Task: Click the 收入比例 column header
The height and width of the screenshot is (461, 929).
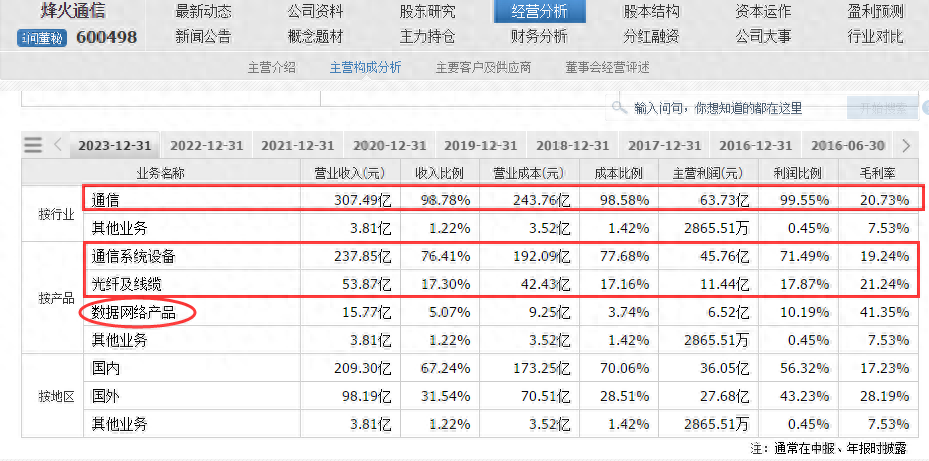Action: (x=440, y=172)
